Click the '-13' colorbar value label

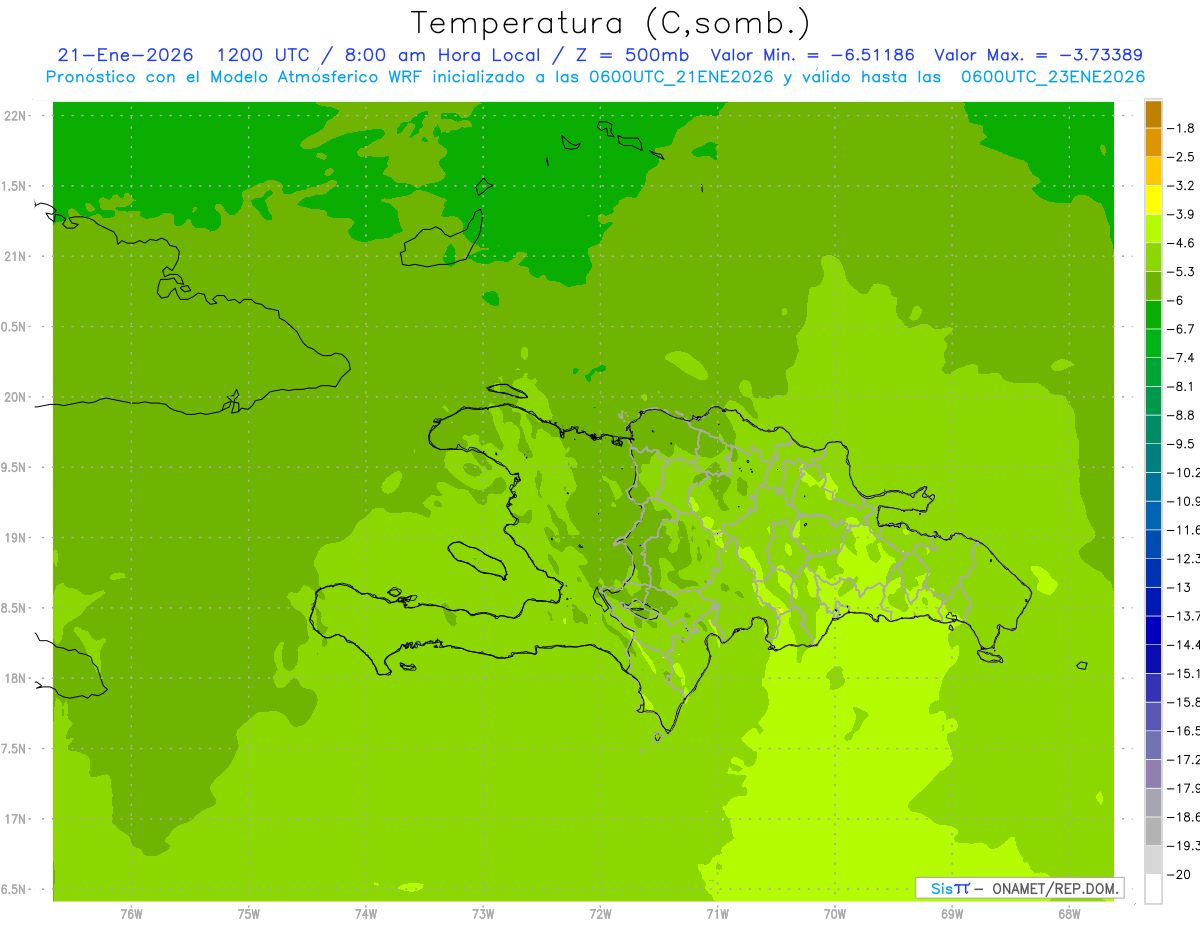[x=1179, y=587]
